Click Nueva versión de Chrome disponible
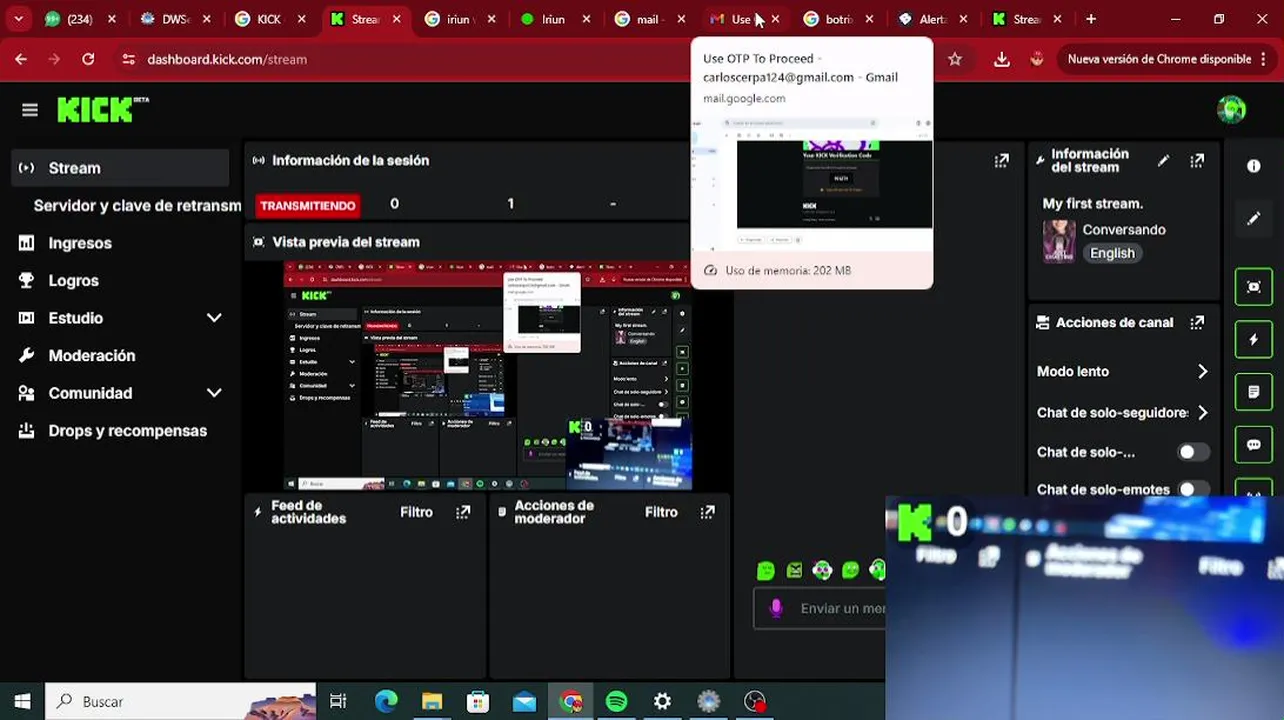 (x=1166, y=59)
